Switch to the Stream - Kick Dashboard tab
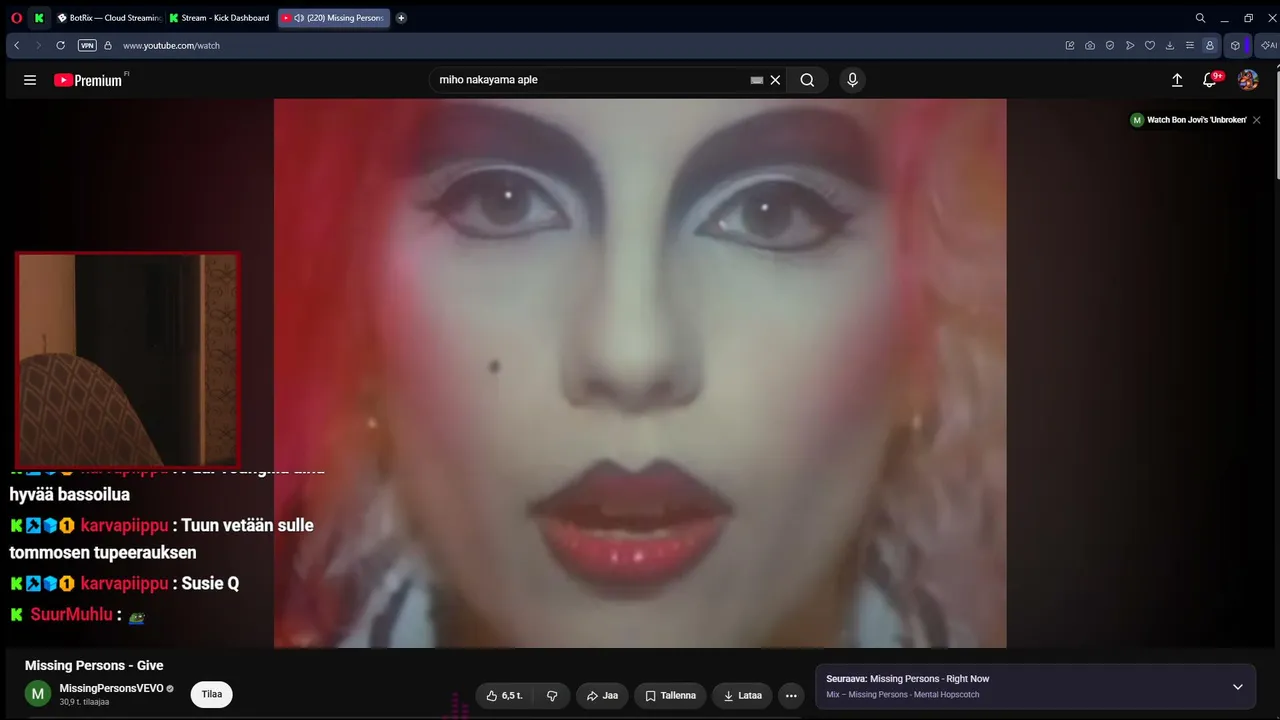The image size is (1280, 720). (x=220, y=18)
